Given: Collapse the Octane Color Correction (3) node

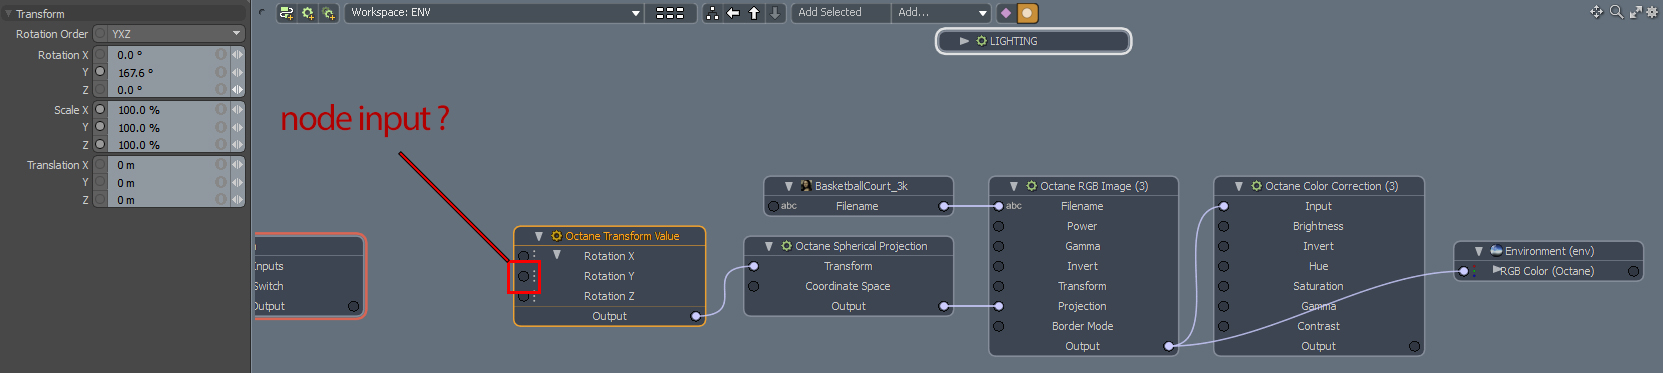Looking at the screenshot, I should pos(1239,186).
